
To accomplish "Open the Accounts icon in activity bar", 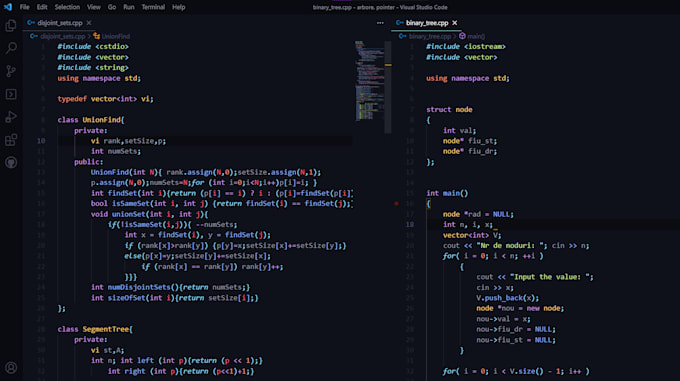I will point(11,368).
